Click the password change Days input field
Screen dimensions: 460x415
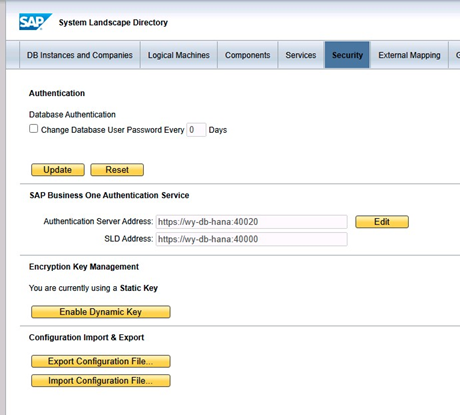point(196,130)
